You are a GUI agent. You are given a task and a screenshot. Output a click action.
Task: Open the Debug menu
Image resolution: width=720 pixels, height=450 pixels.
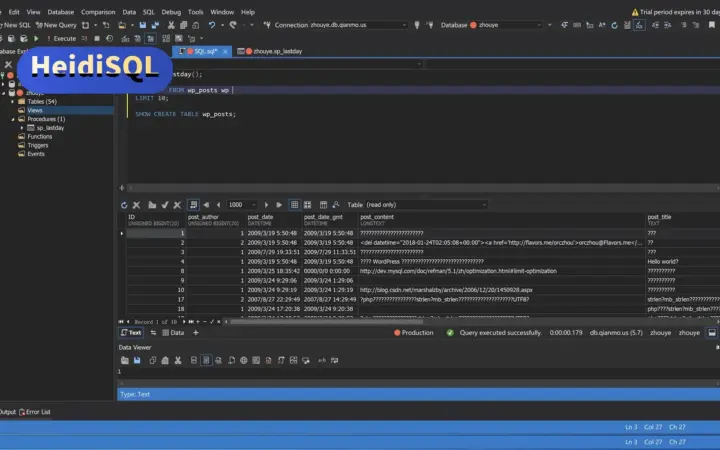tap(171, 12)
